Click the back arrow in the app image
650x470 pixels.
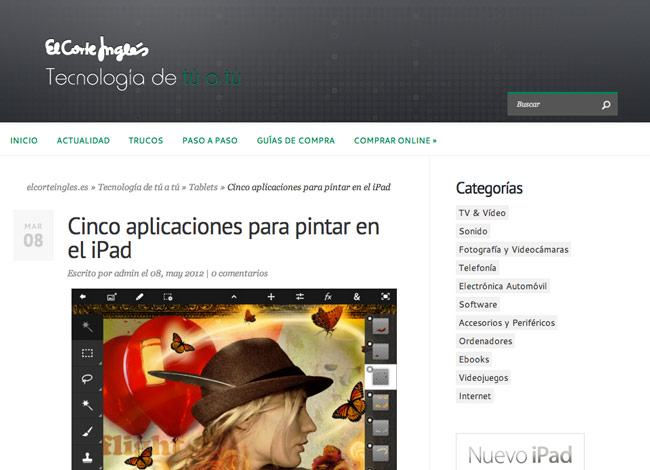(82, 297)
